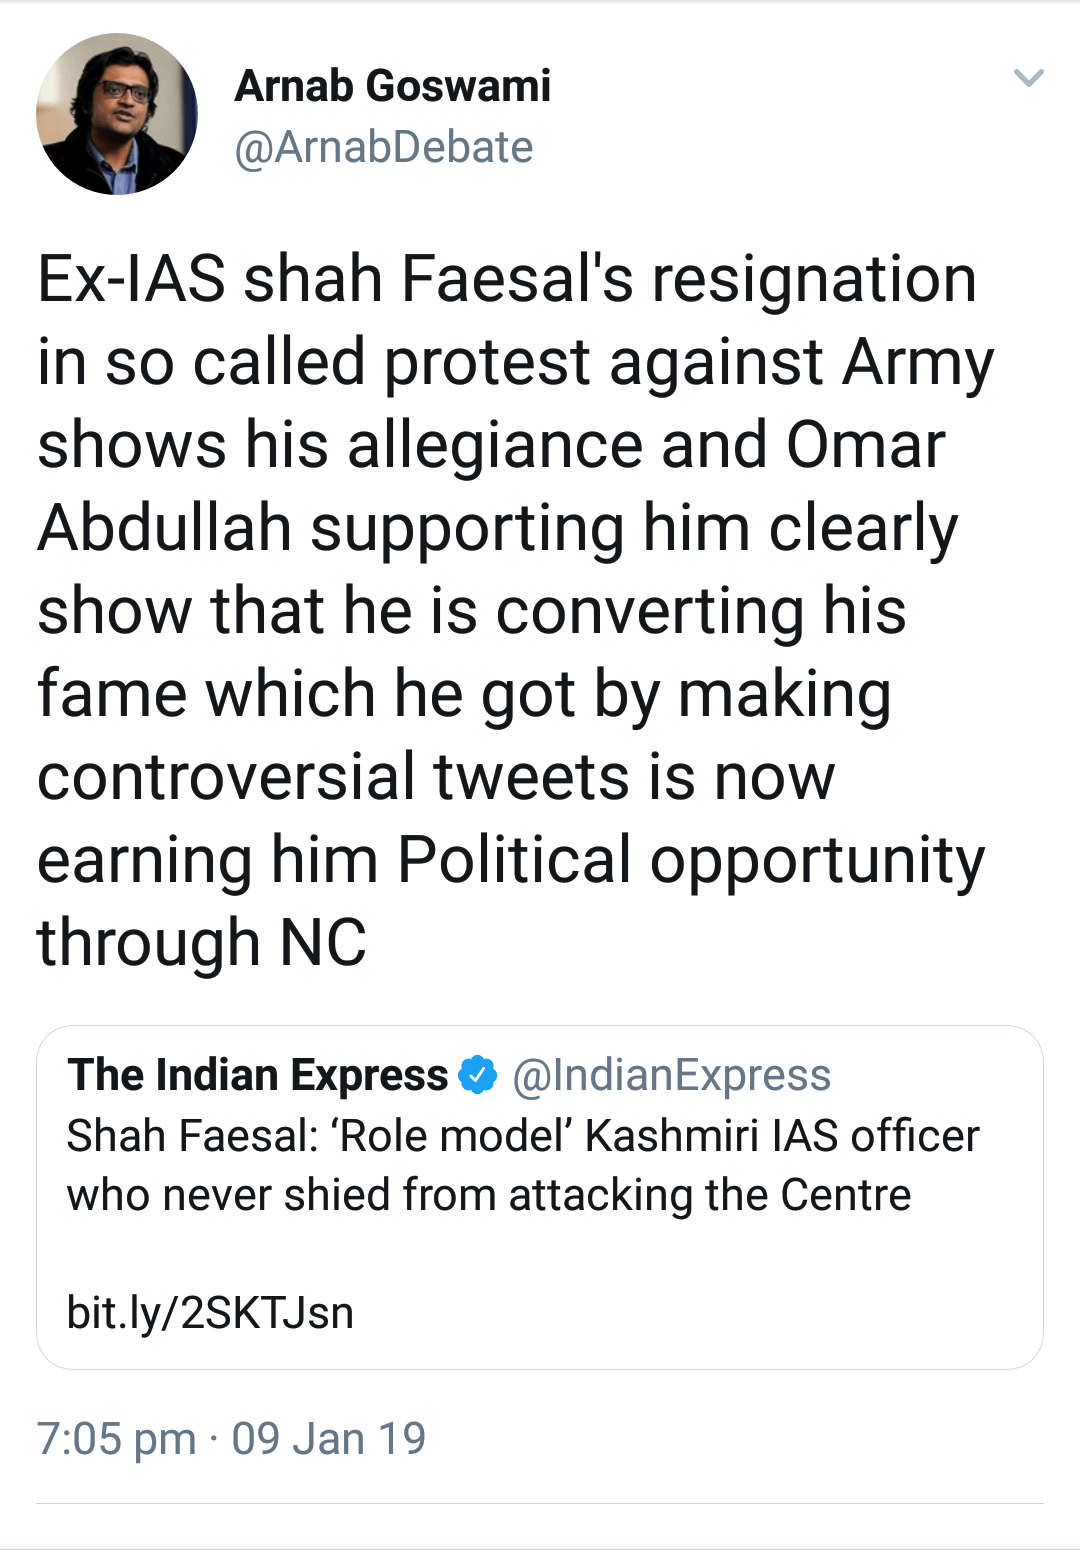Click the @IndianExpress handle
The width and height of the screenshot is (1080, 1550).
click(671, 1075)
